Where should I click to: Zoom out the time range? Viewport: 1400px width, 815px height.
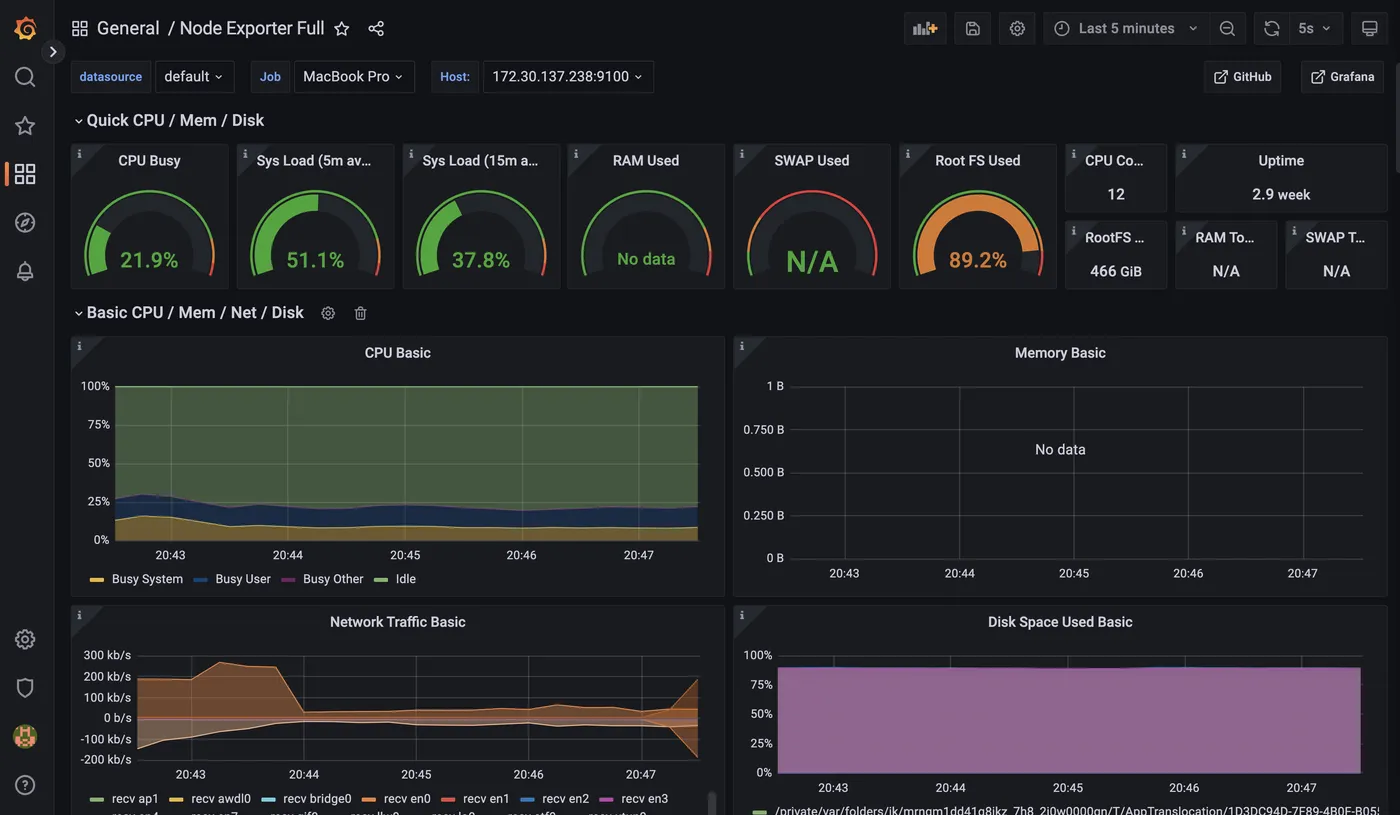[x=1227, y=28]
